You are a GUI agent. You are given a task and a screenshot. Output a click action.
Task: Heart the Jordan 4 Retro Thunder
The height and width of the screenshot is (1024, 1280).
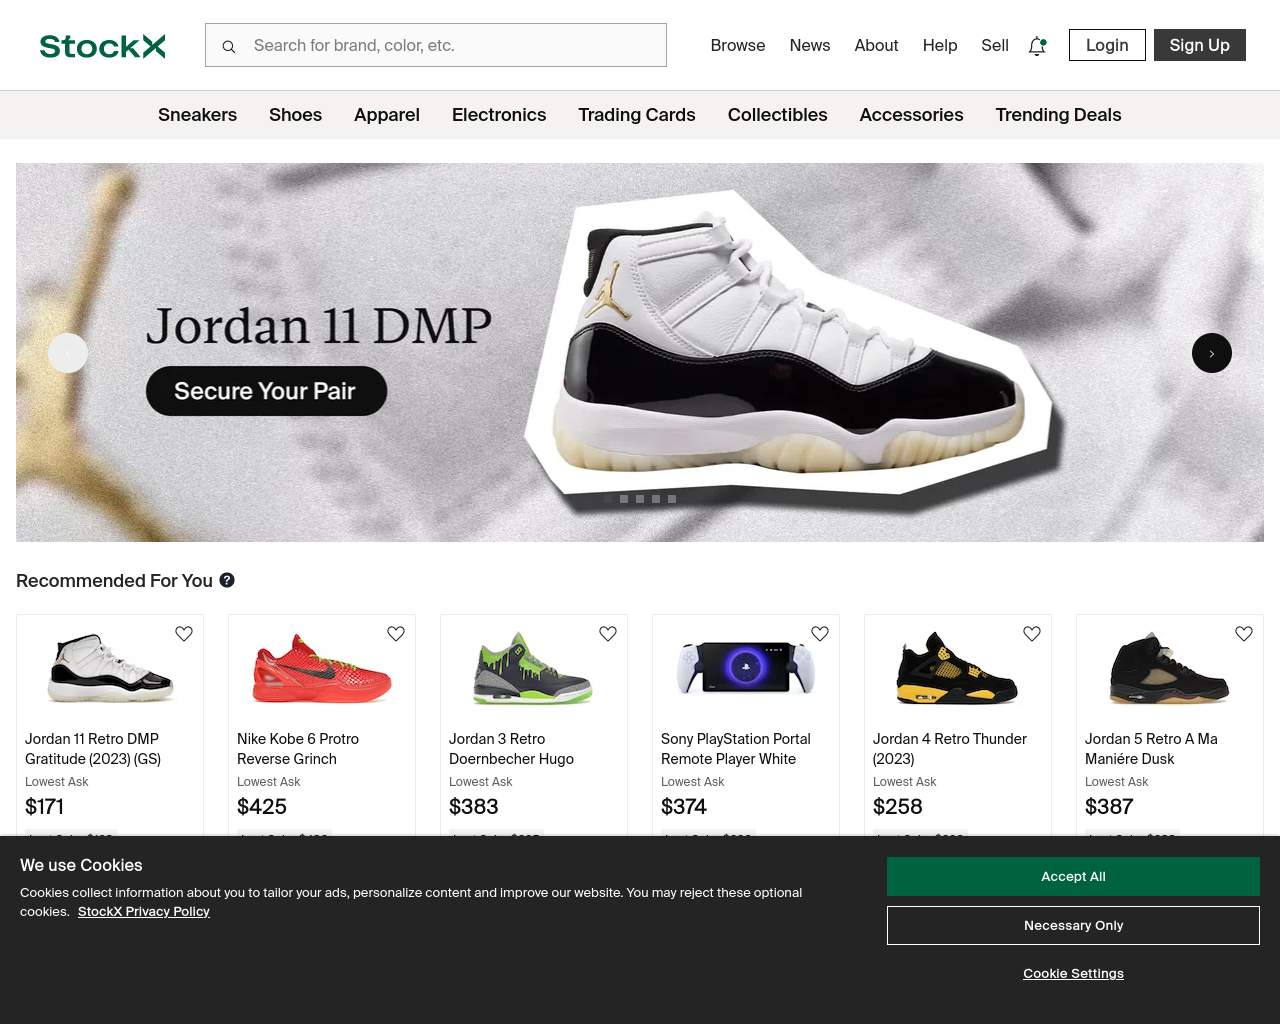[1032, 634]
